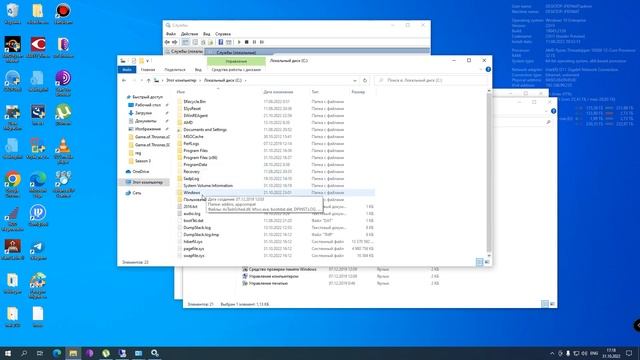Screen dimensions: 640x360
Task: Restart the service using the restart icon in Службы
Action: click(x=262, y=42)
